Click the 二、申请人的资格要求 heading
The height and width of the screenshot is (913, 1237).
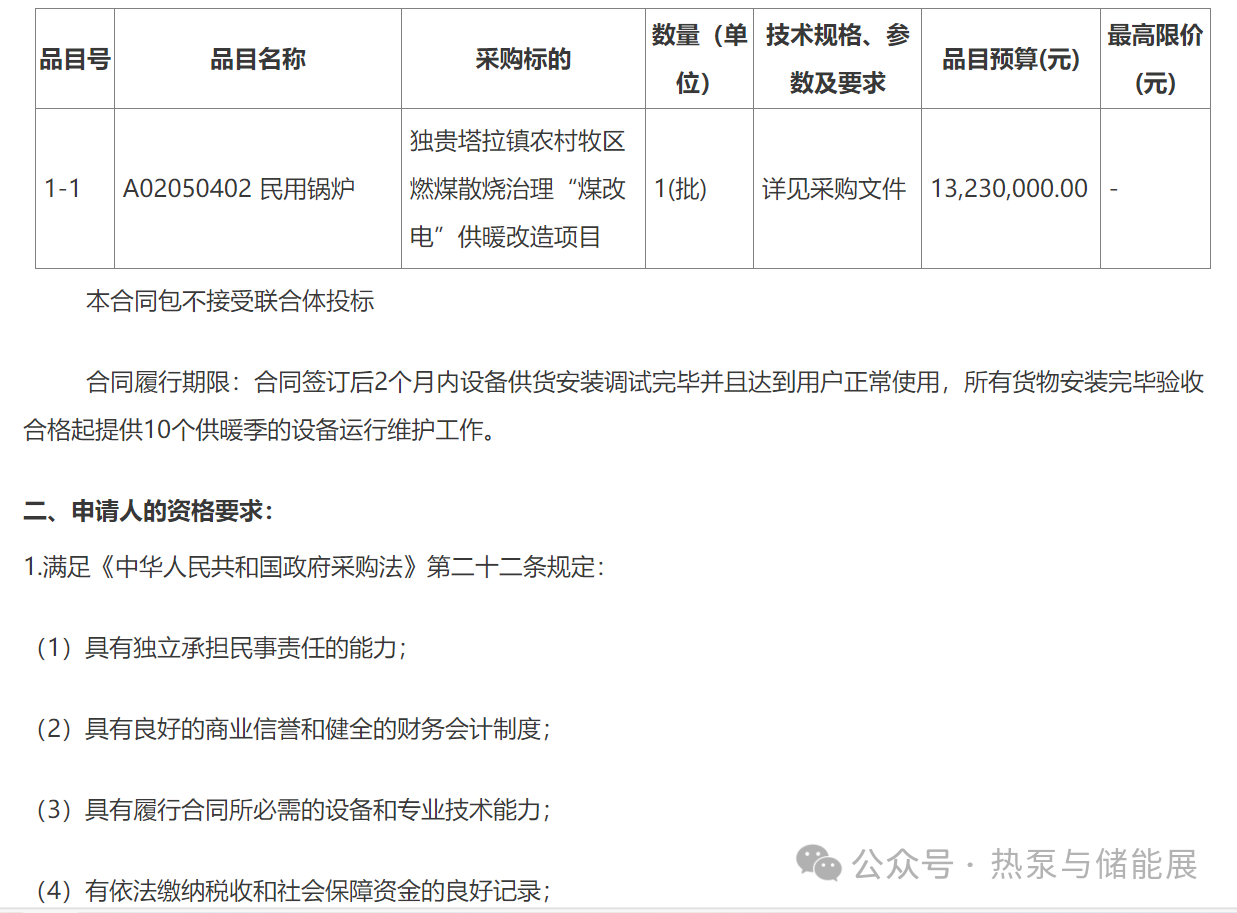point(148,511)
